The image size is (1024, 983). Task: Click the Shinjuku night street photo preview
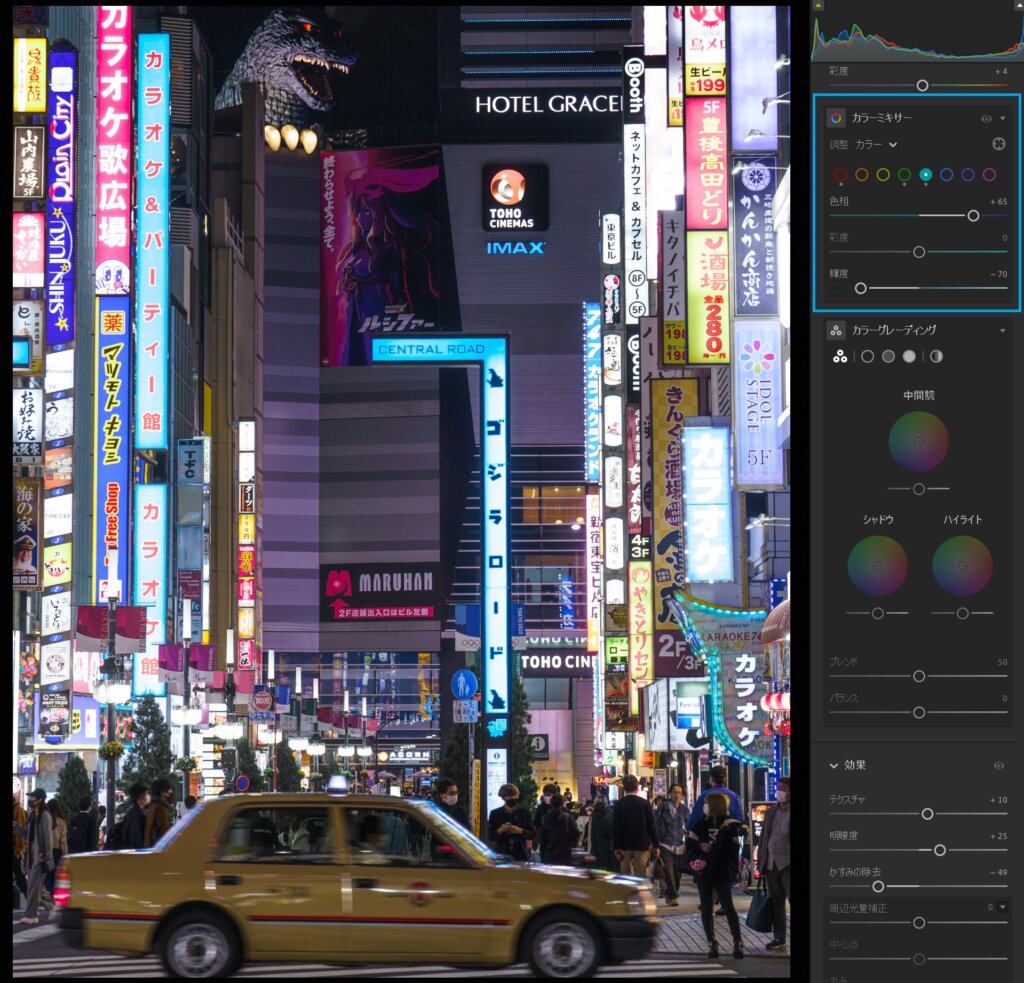401,491
